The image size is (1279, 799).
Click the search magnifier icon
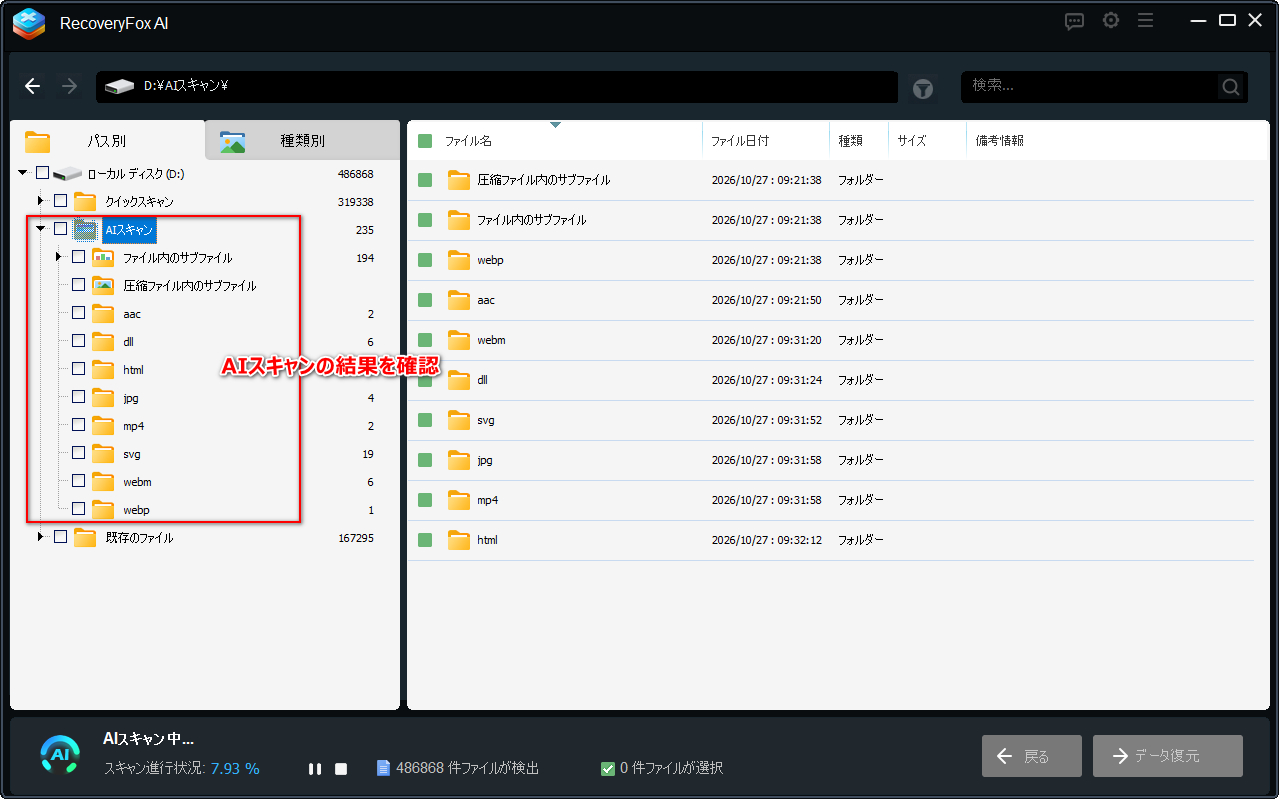[1231, 87]
